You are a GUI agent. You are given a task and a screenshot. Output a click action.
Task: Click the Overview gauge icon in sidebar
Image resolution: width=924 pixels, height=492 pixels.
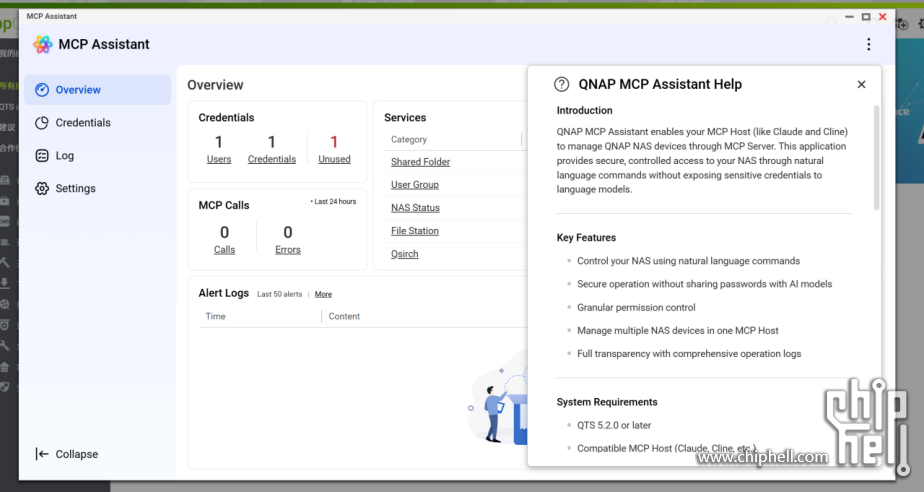42,90
